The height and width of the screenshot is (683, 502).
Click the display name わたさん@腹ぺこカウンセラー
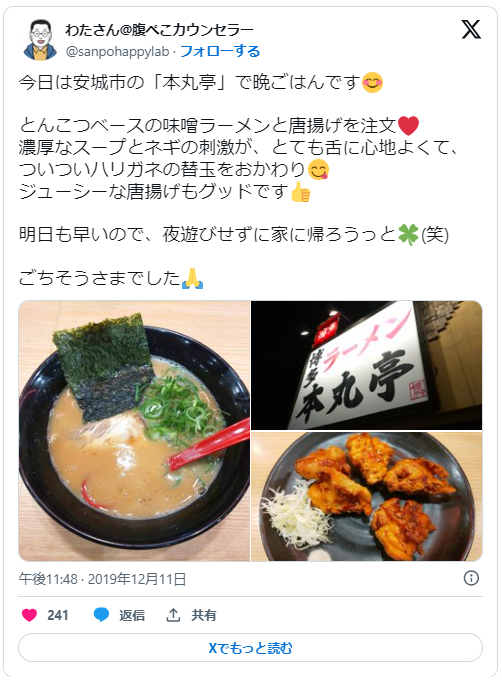click(x=159, y=30)
